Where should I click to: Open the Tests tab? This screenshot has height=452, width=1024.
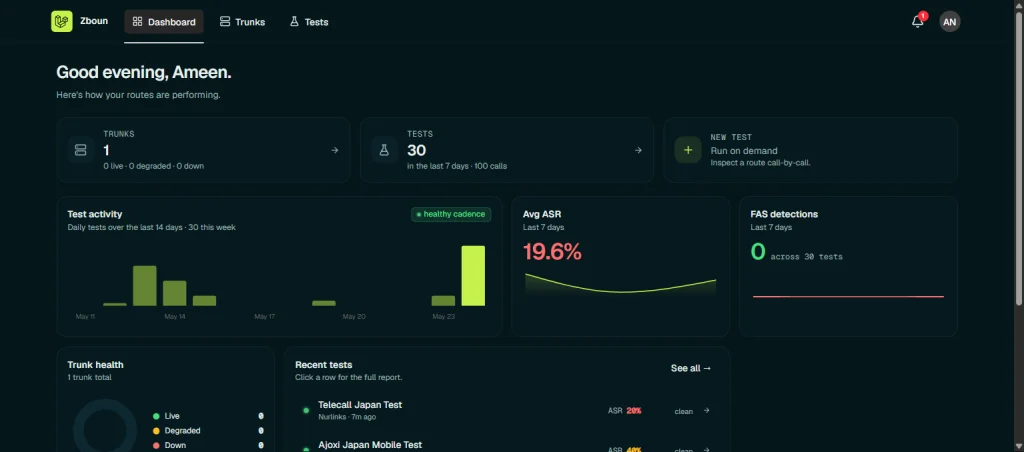point(309,22)
